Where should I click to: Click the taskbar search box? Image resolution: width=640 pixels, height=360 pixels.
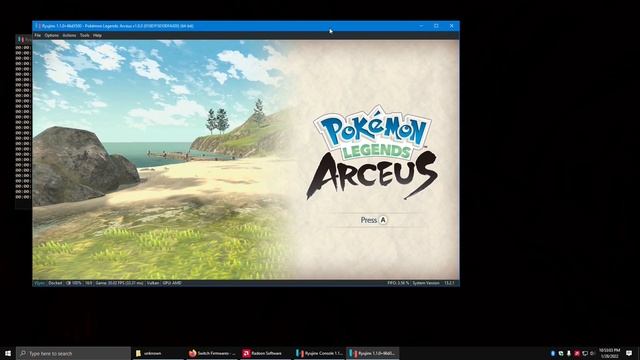[73, 353]
